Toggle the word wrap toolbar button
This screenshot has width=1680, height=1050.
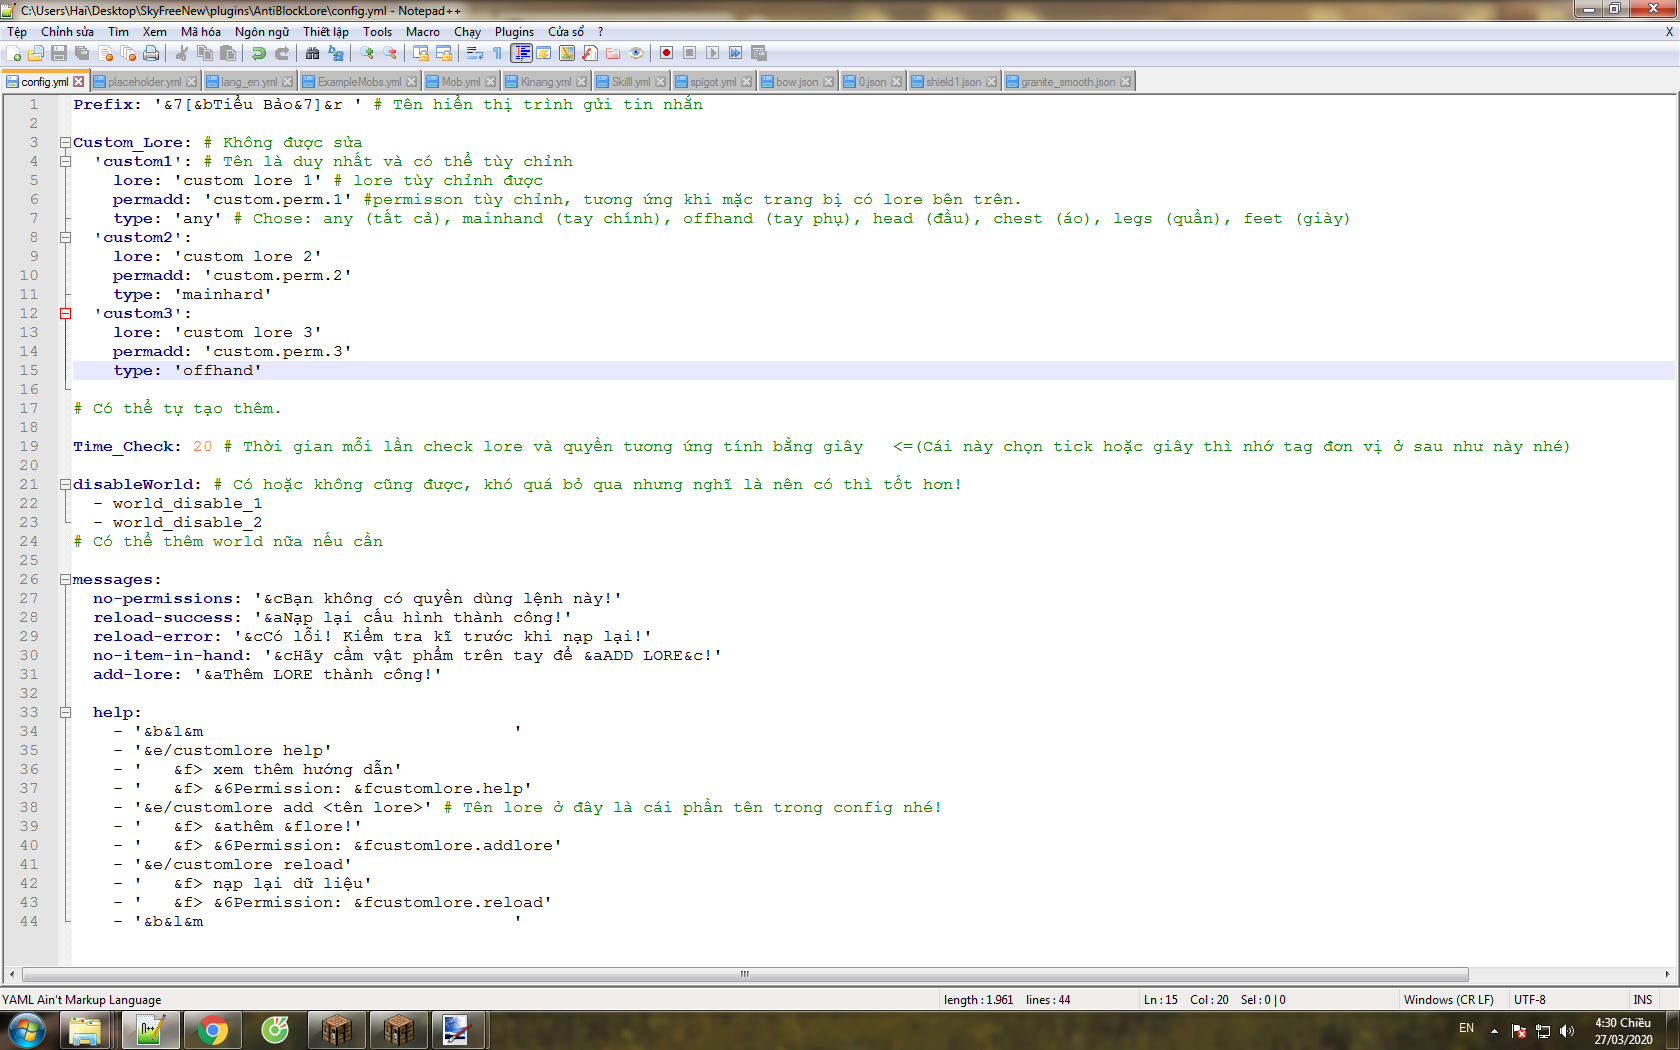point(475,53)
